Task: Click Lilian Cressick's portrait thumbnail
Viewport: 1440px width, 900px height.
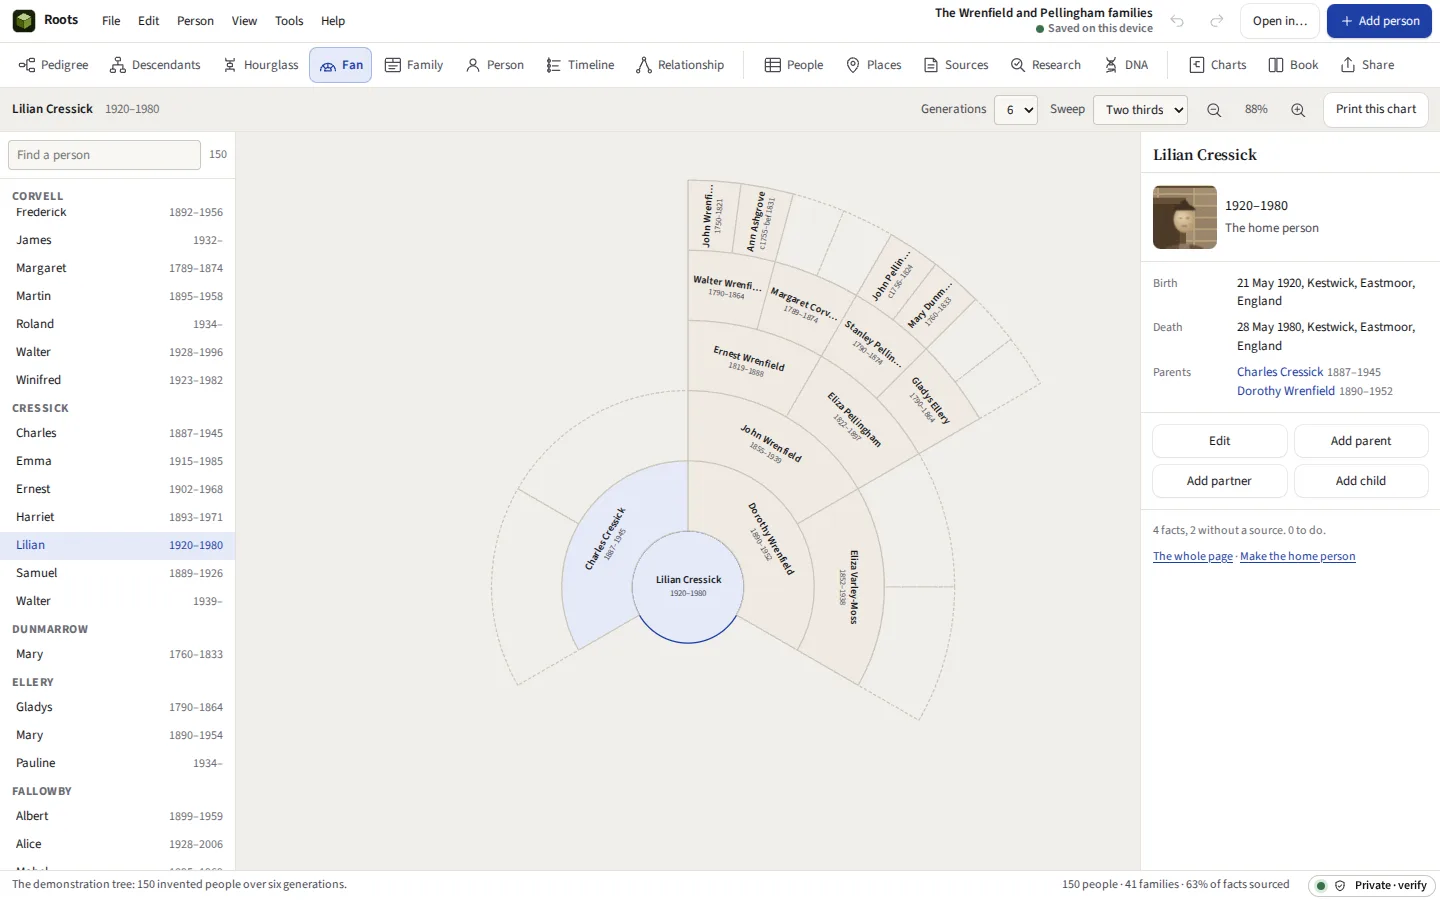Action: 1185,217
